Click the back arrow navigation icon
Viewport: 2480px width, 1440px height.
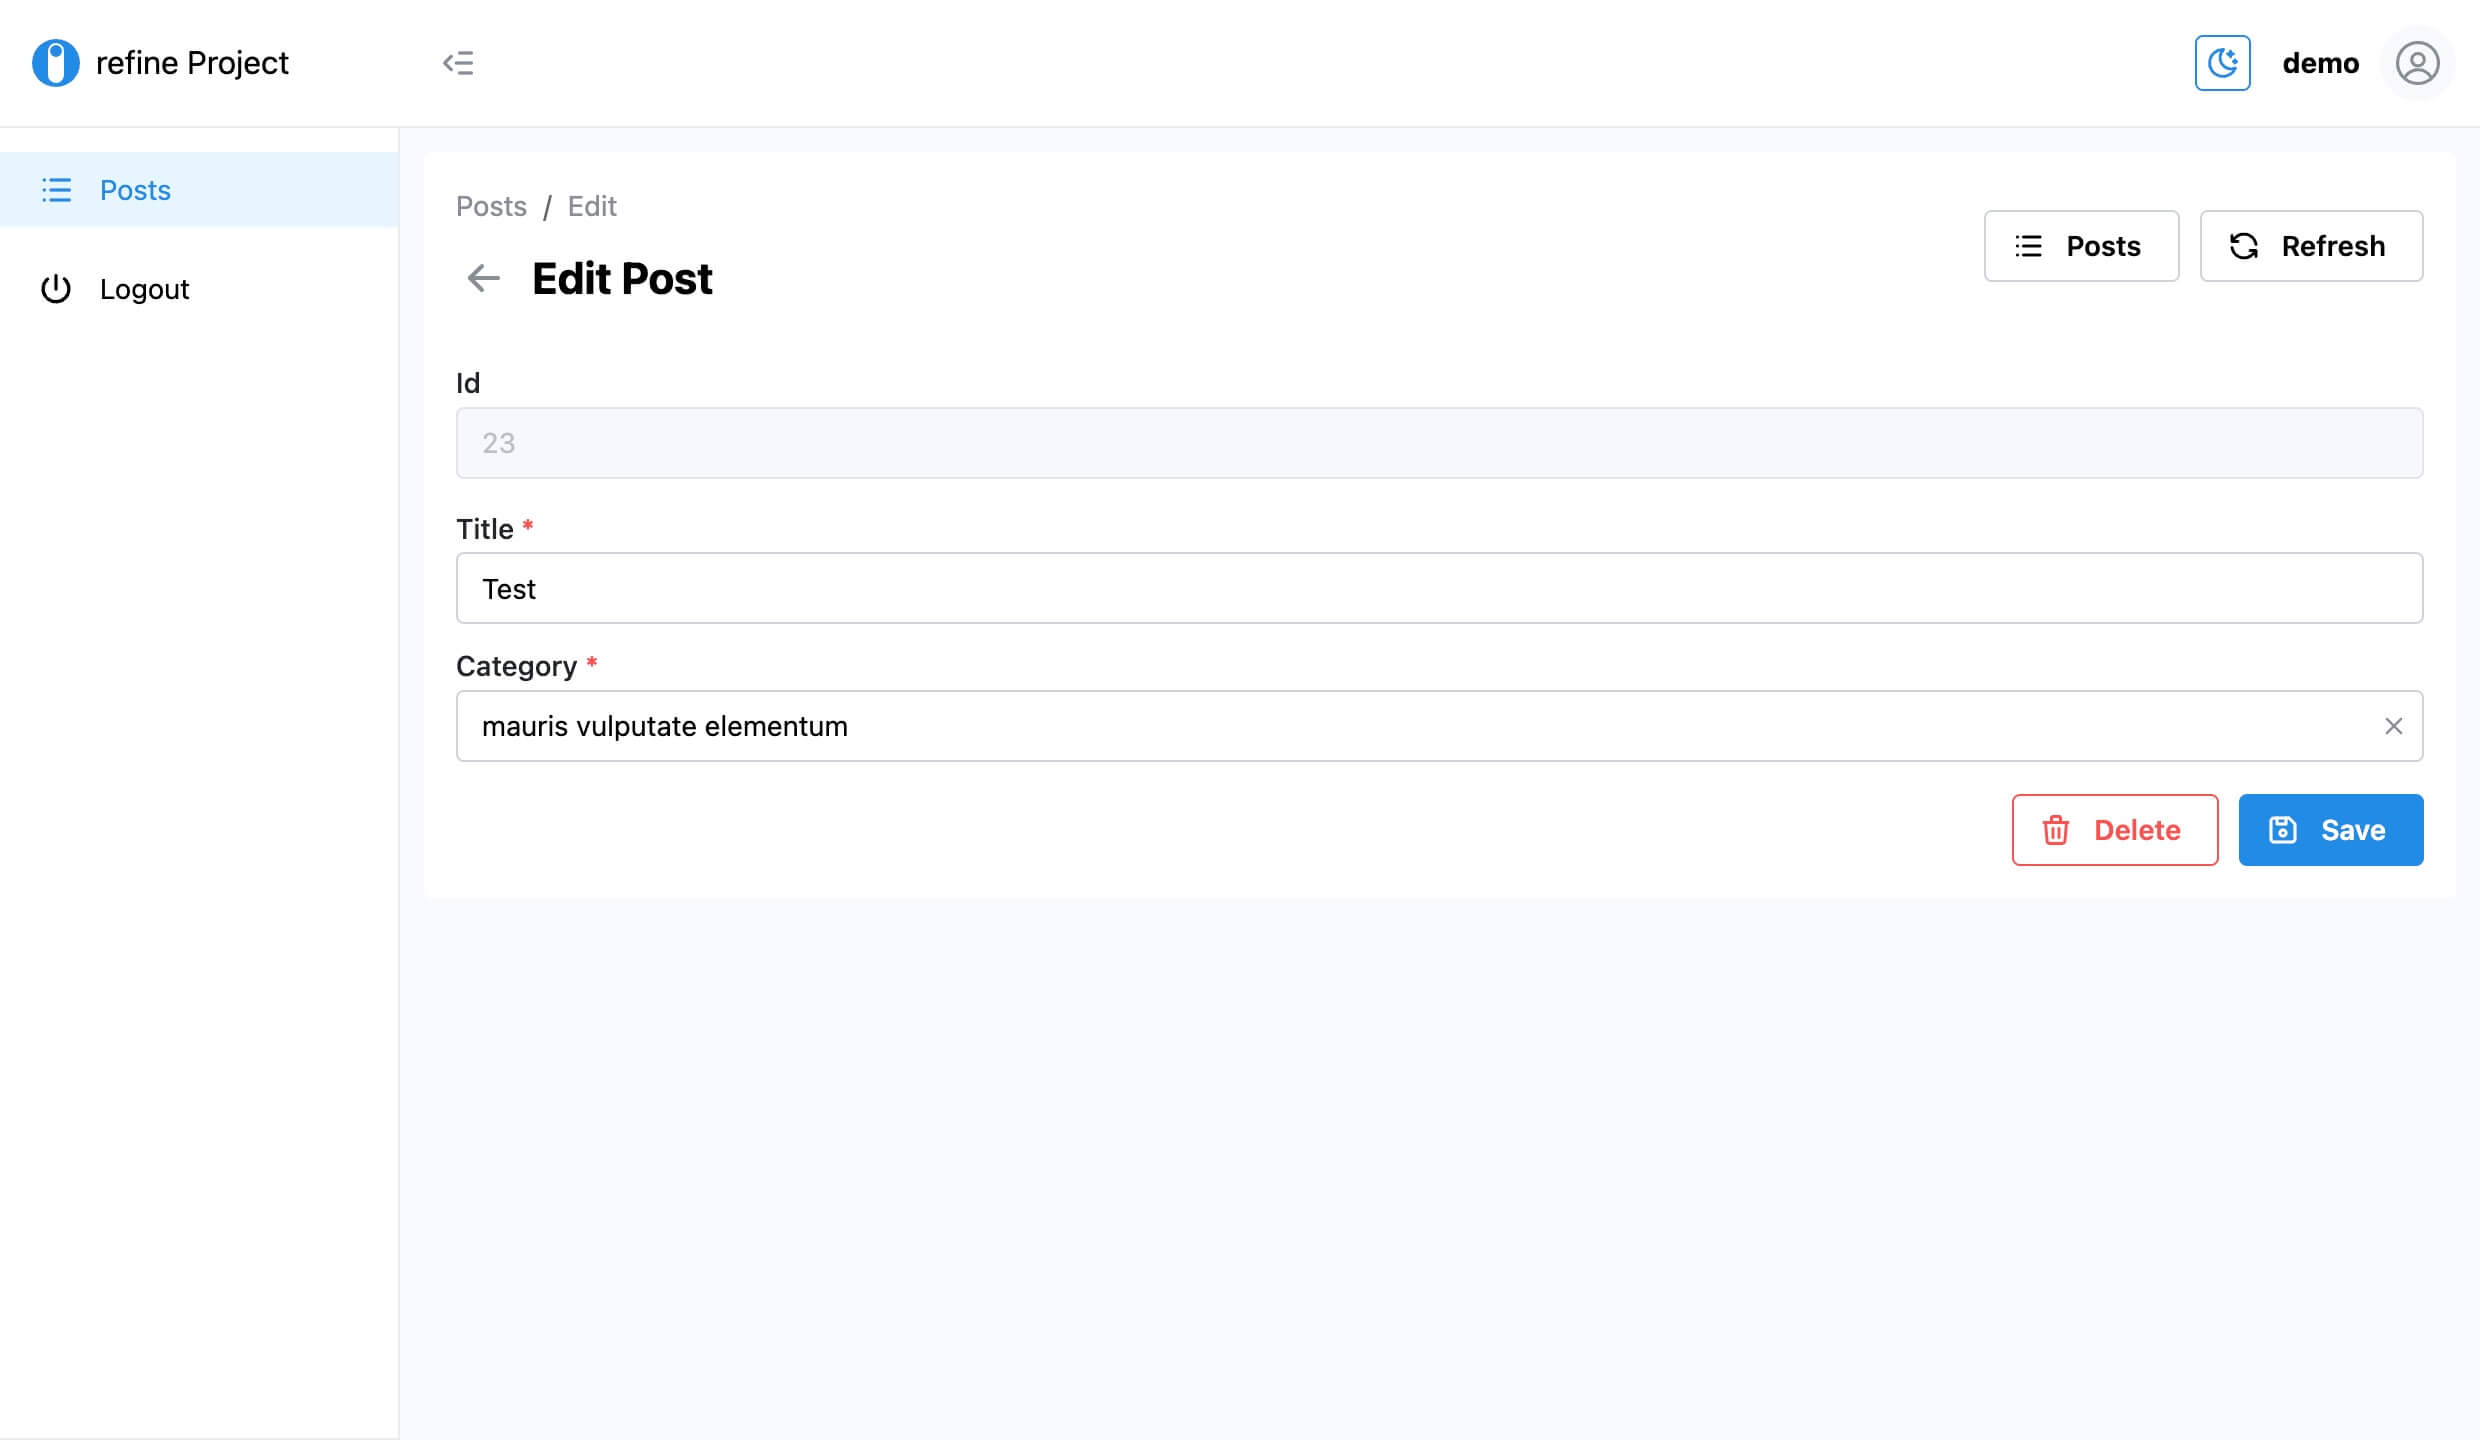point(482,276)
